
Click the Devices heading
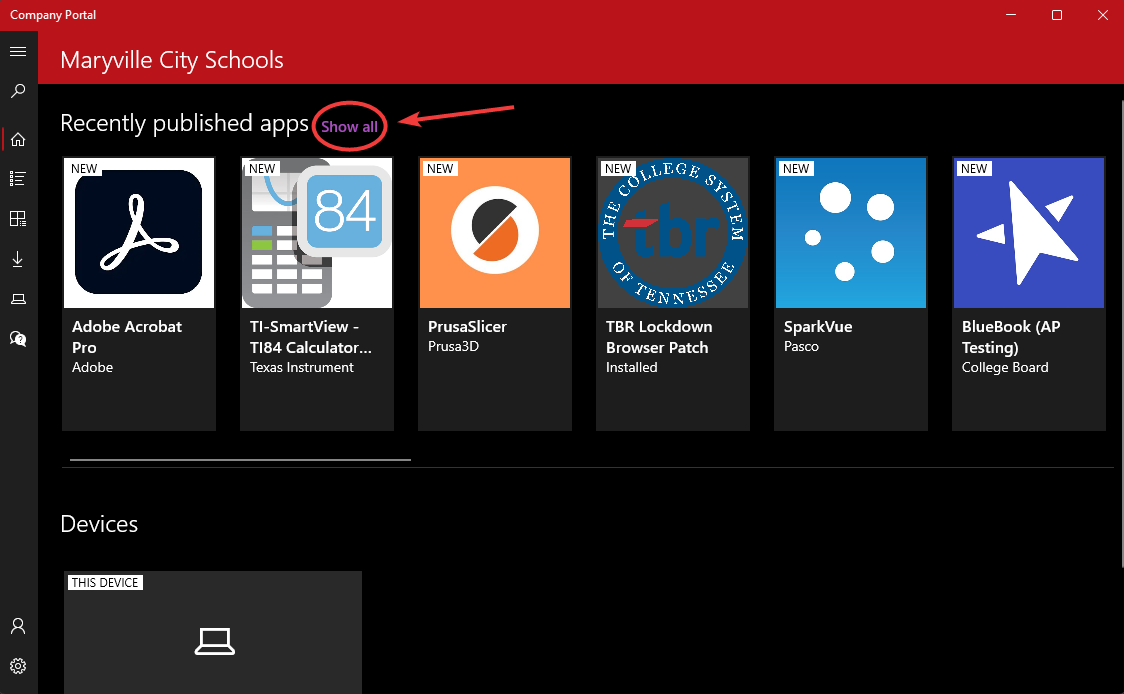(x=99, y=524)
